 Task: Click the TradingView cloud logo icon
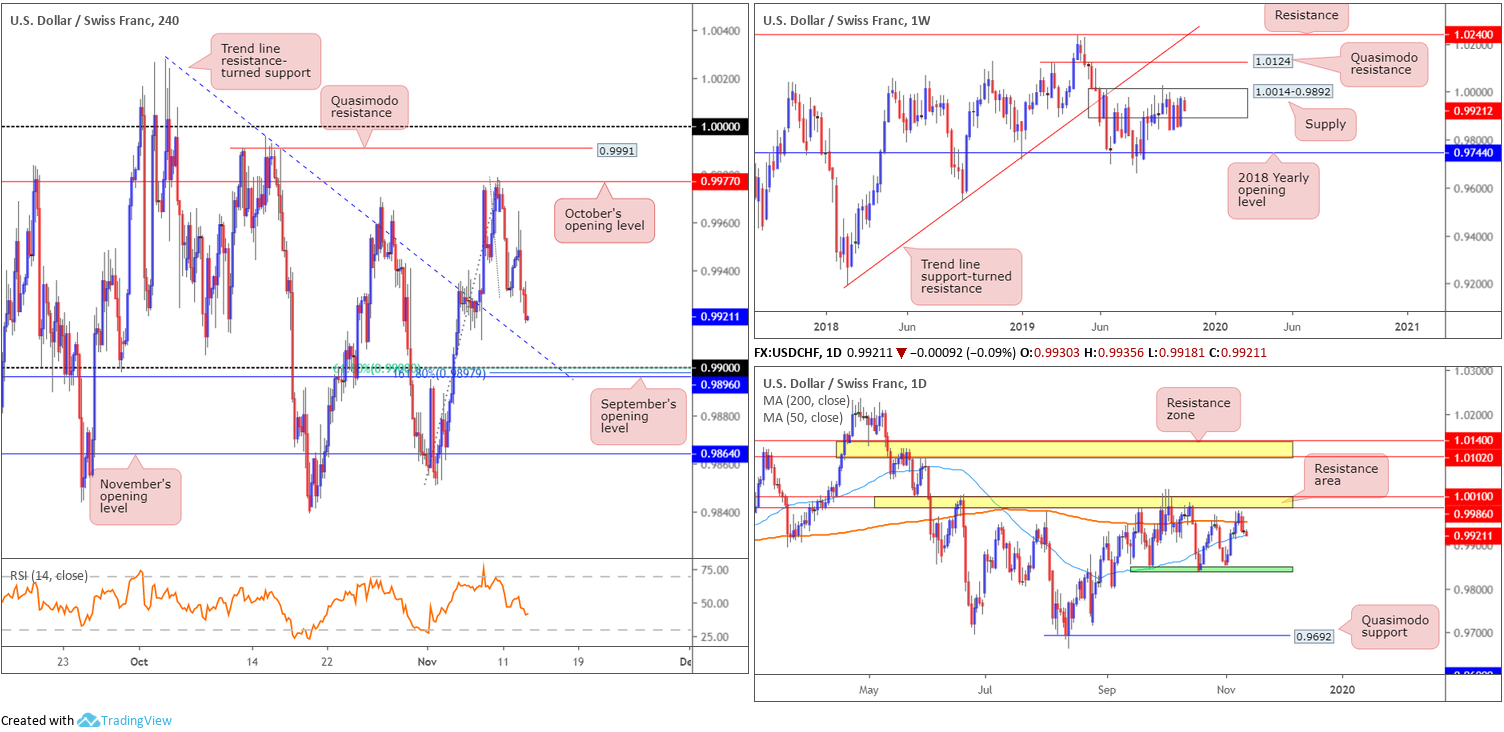point(87,720)
